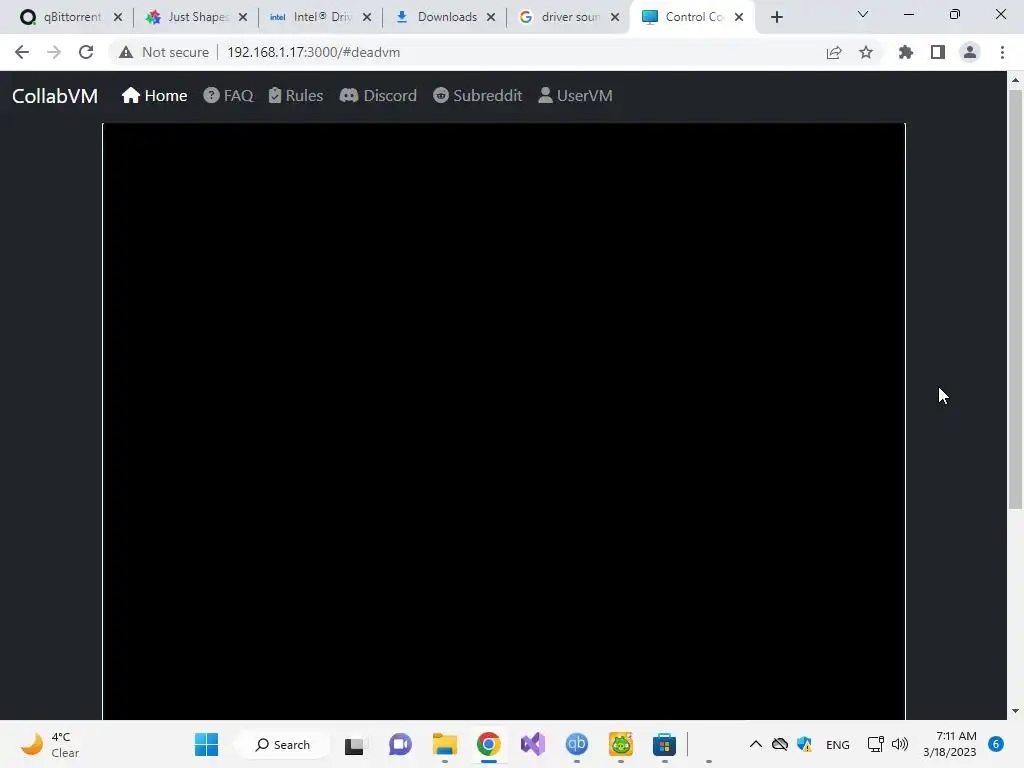The width and height of the screenshot is (1024, 768).
Task: Switch to the Downloads tab
Action: (x=436, y=17)
